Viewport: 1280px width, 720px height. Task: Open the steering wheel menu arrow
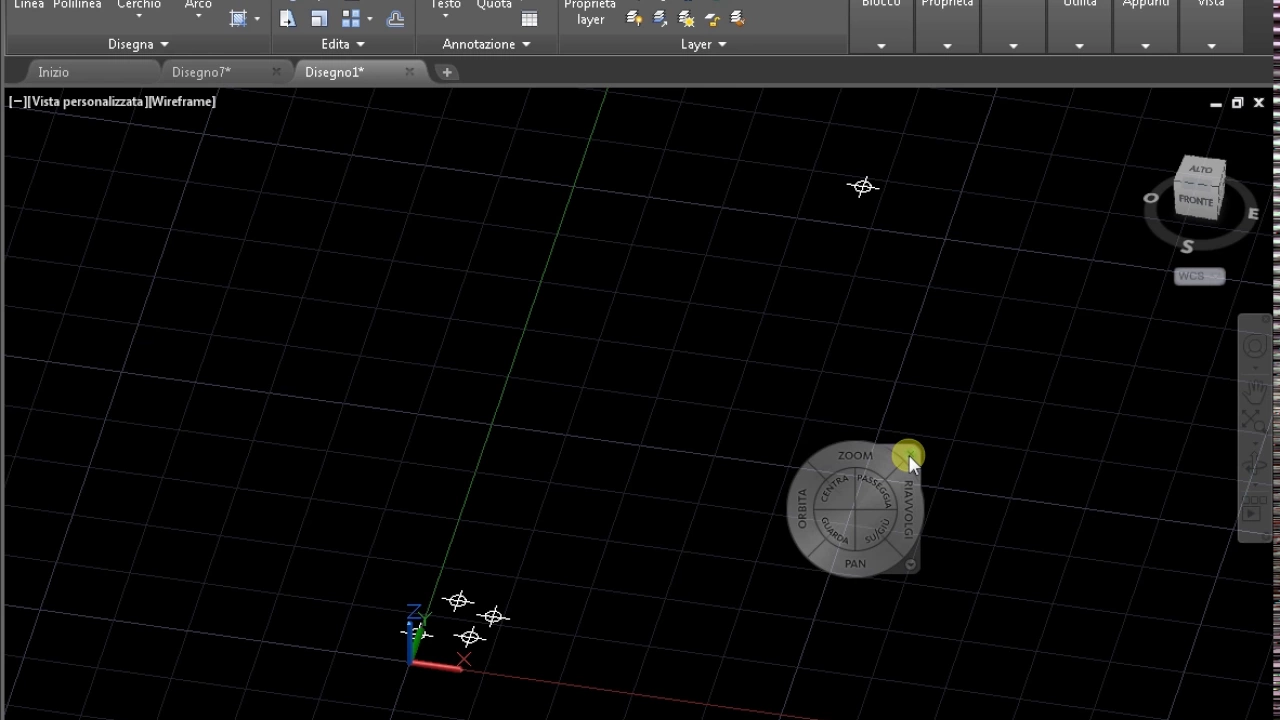[910, 565]
